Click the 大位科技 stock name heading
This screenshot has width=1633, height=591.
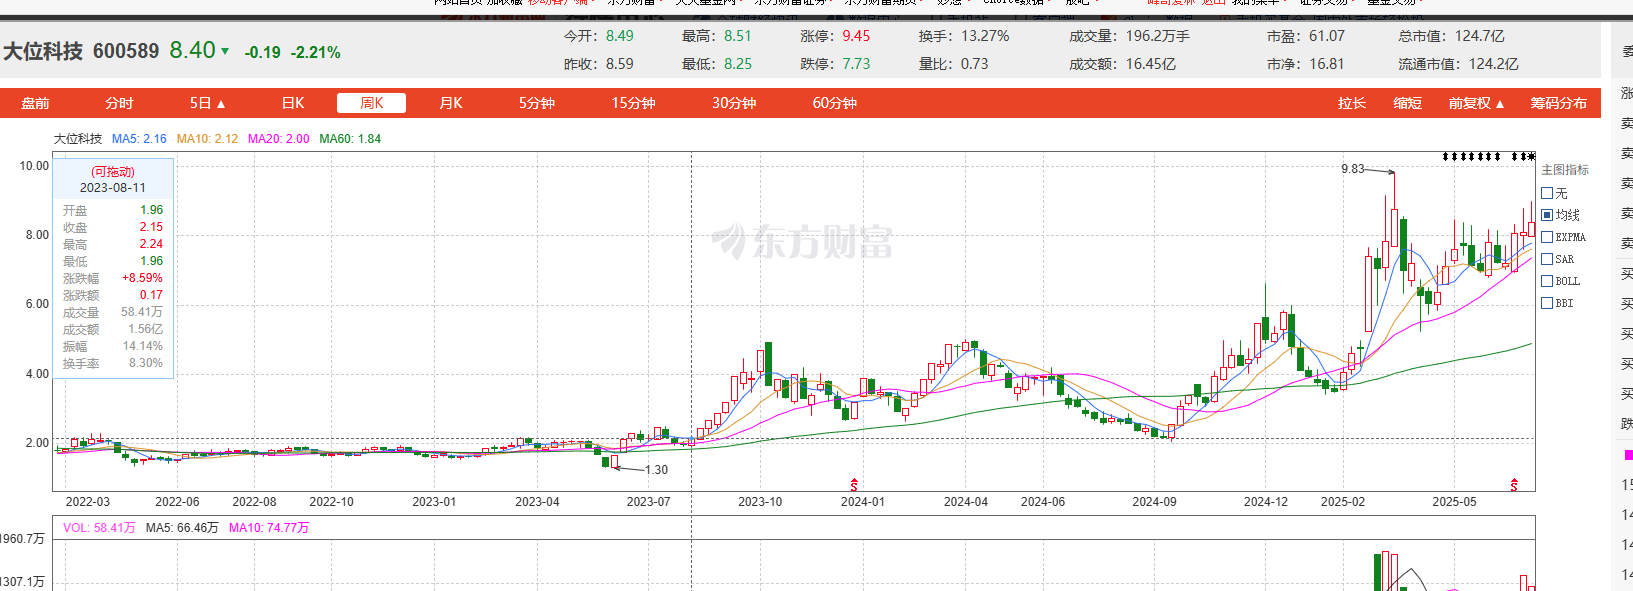43,51
